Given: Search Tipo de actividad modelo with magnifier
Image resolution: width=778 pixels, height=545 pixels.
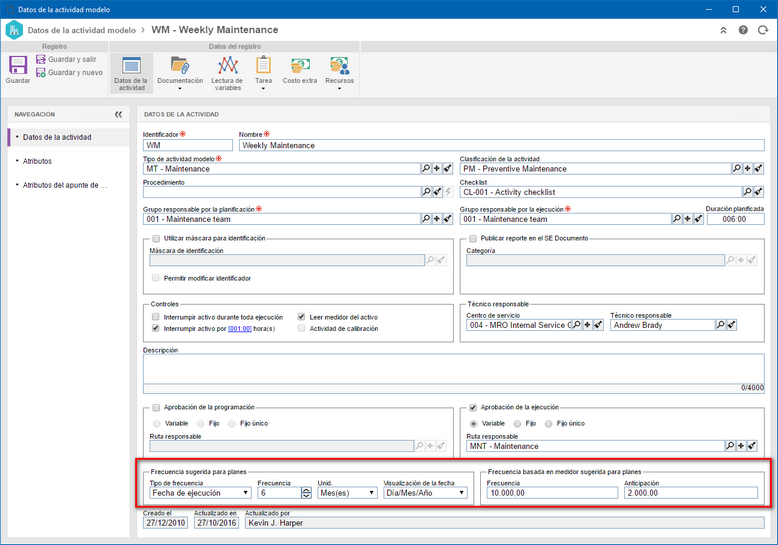Looking at the screenshot, I should pyautogui.click(x=426, y=169).
